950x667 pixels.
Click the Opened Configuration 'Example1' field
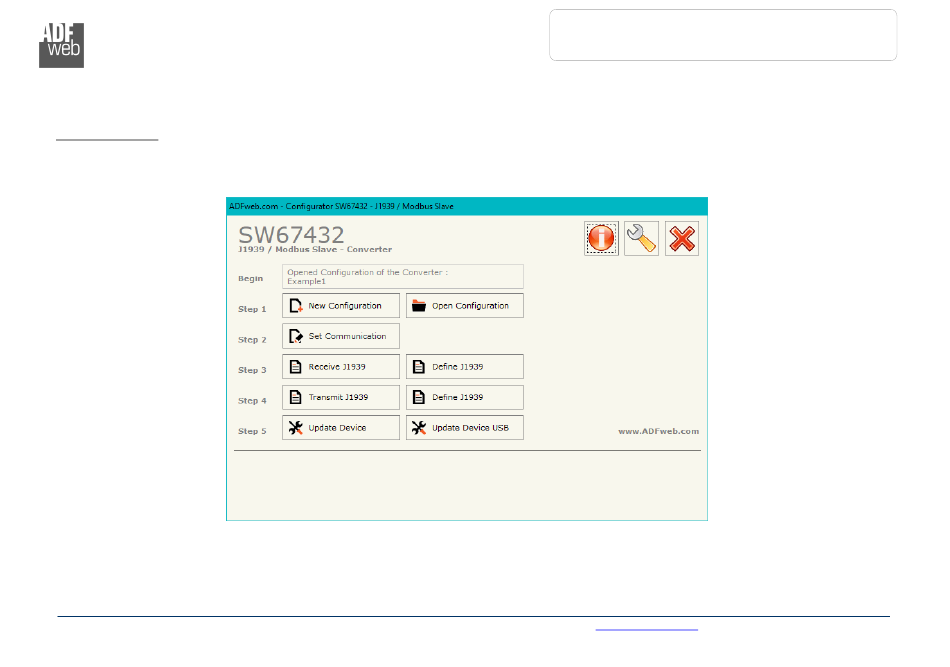[x=403, y=277]
